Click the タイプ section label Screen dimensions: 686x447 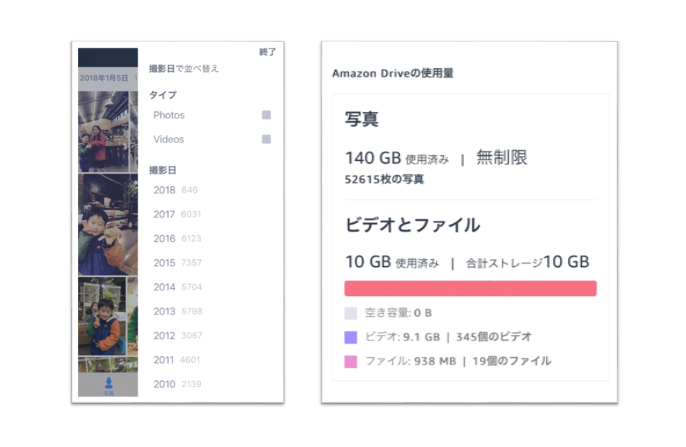tap(163, 95)
